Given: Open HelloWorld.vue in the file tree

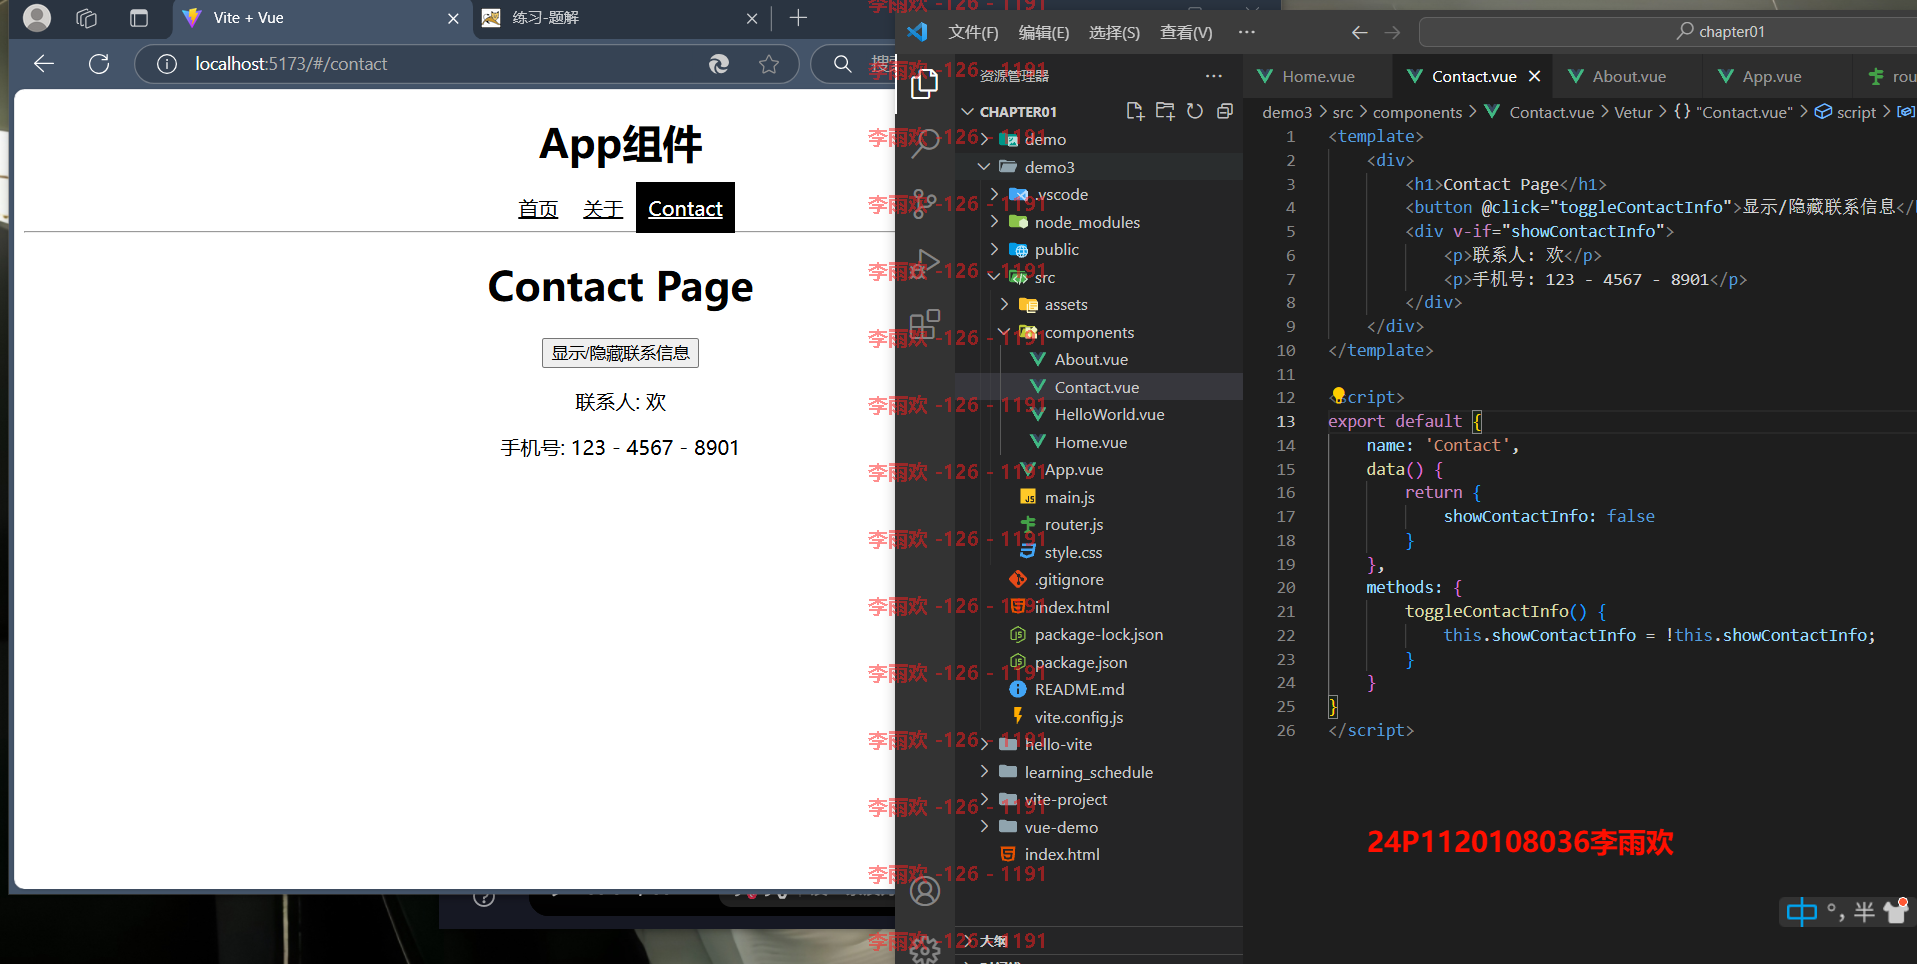Looking at the screenshot, I should (1109, 414).
